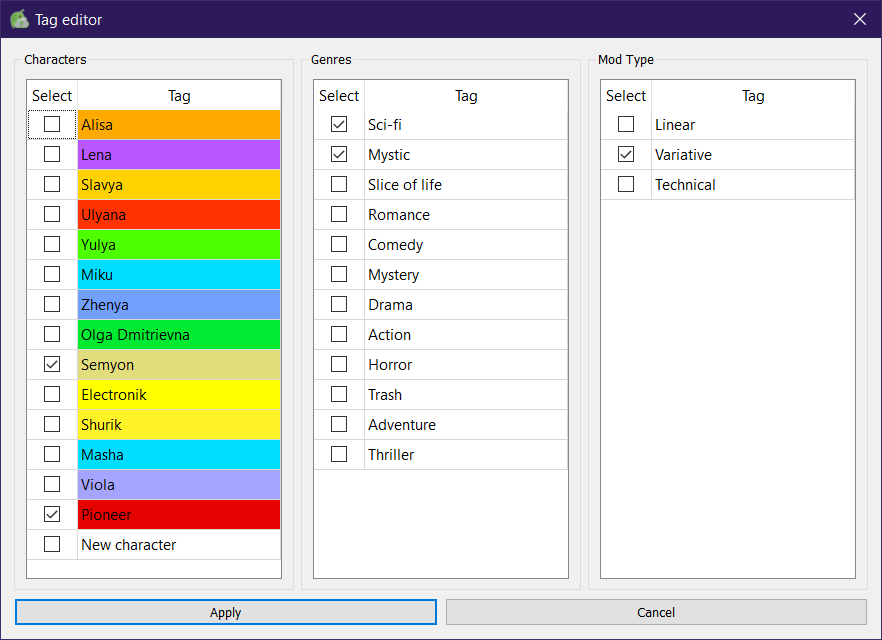
Task: Check the New character checkbox
Action: coord(52,544)
